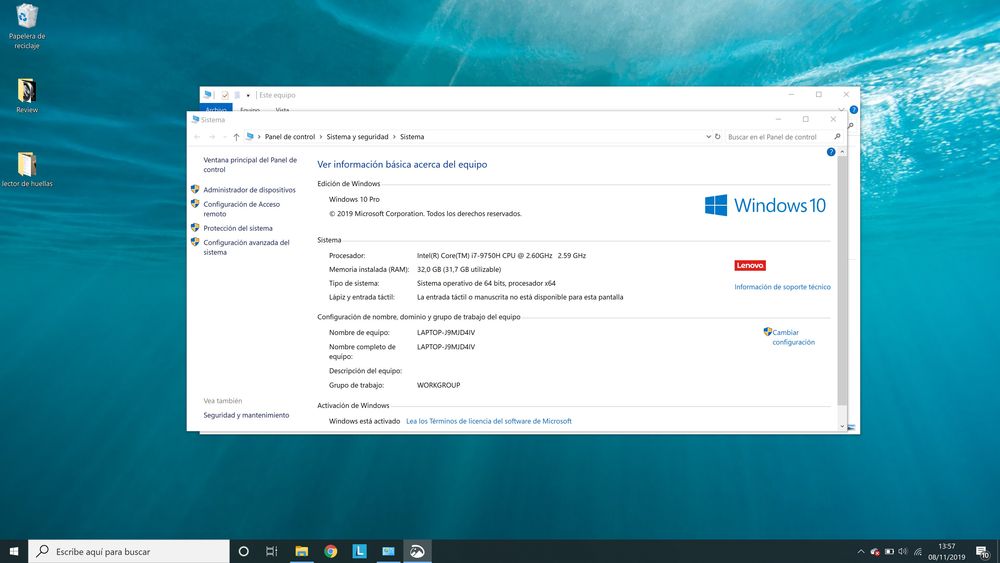Open Administrador de dispositivos
This screenshot has width=1000, height=563.
(249, 190)
